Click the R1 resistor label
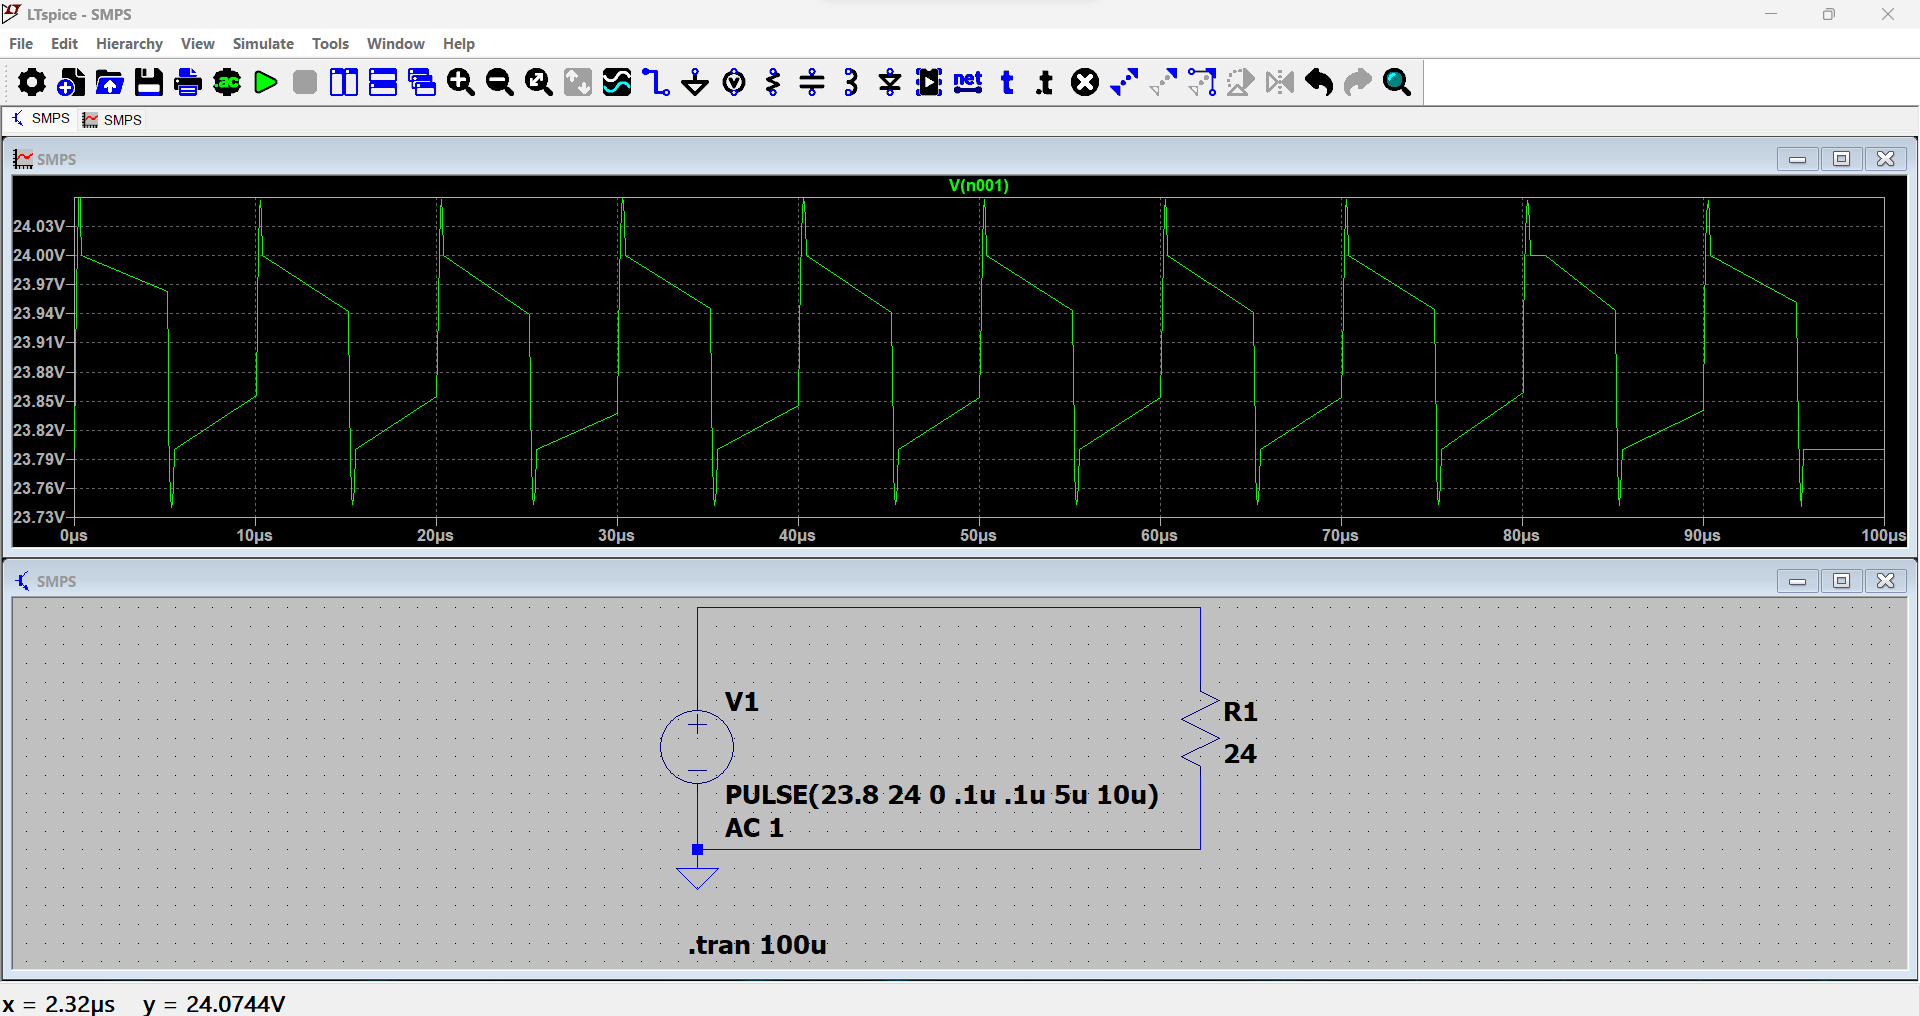Image resolution: width=1920 pixels, height=1016 pixels. [1240, 712]
